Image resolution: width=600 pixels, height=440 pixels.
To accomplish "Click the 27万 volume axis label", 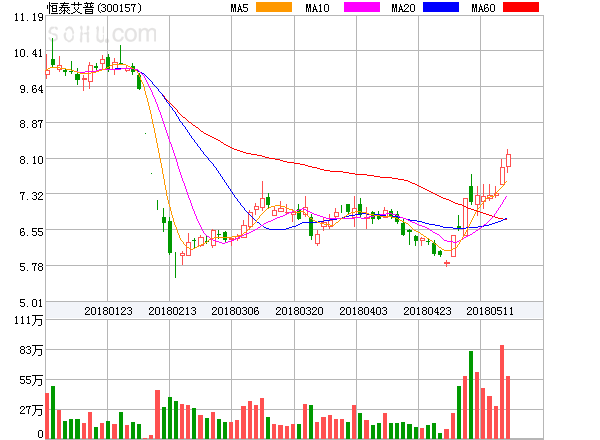I will coord(31,411).
